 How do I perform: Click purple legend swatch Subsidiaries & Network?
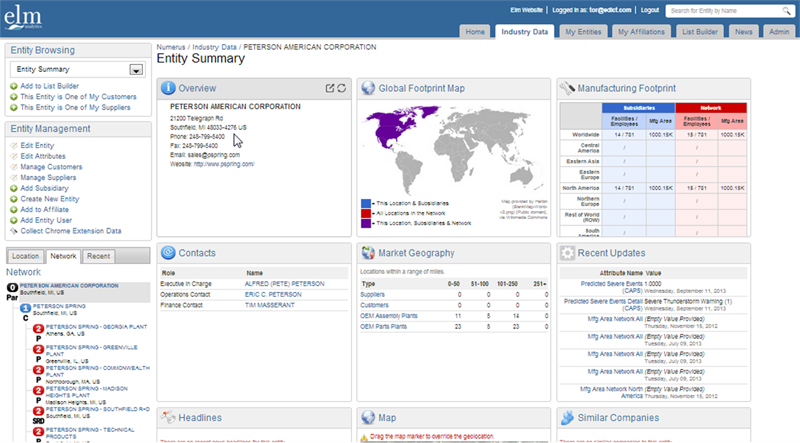tap(366, 224)
